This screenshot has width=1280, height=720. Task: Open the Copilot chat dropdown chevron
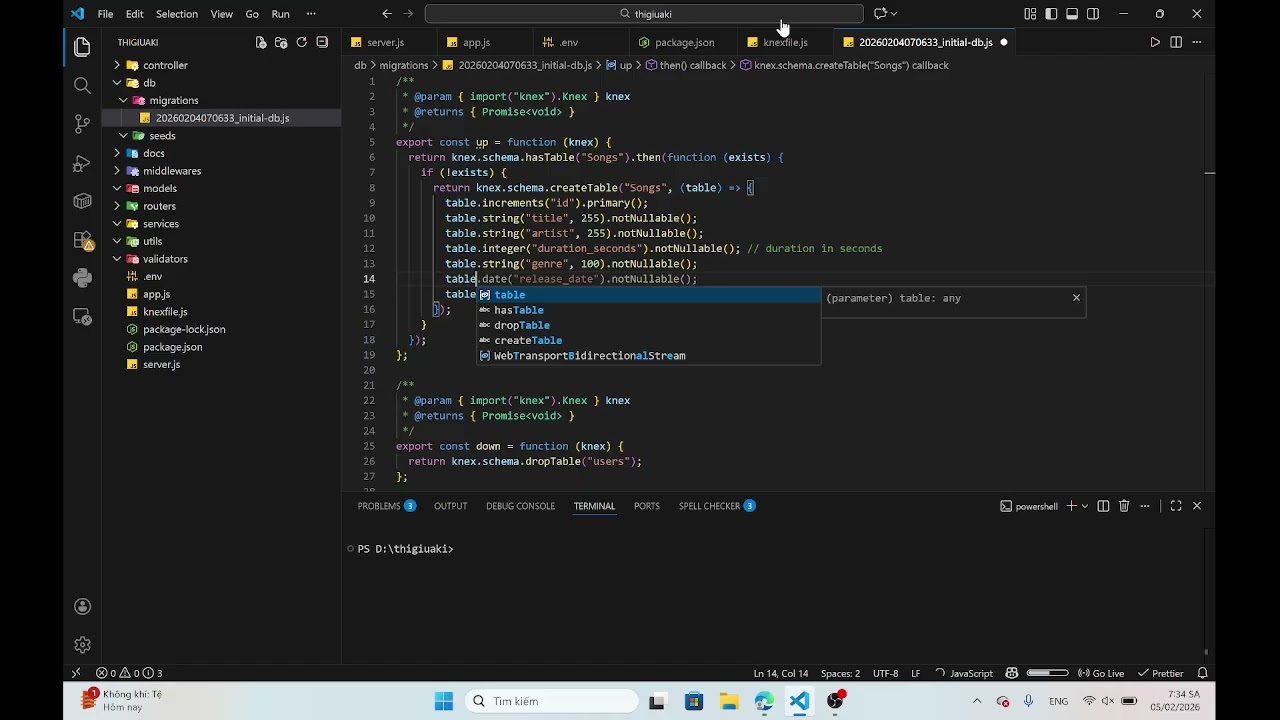pos(894,14)
